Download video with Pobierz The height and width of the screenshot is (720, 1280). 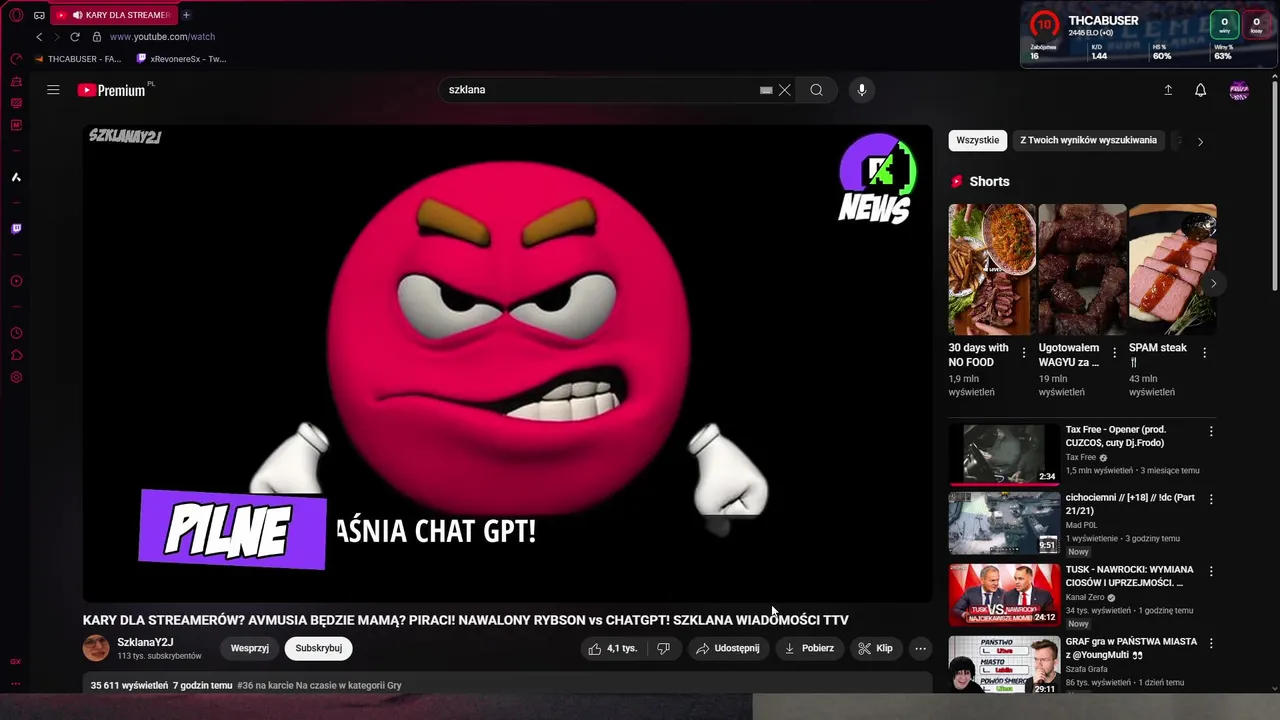tap(809, 648)
